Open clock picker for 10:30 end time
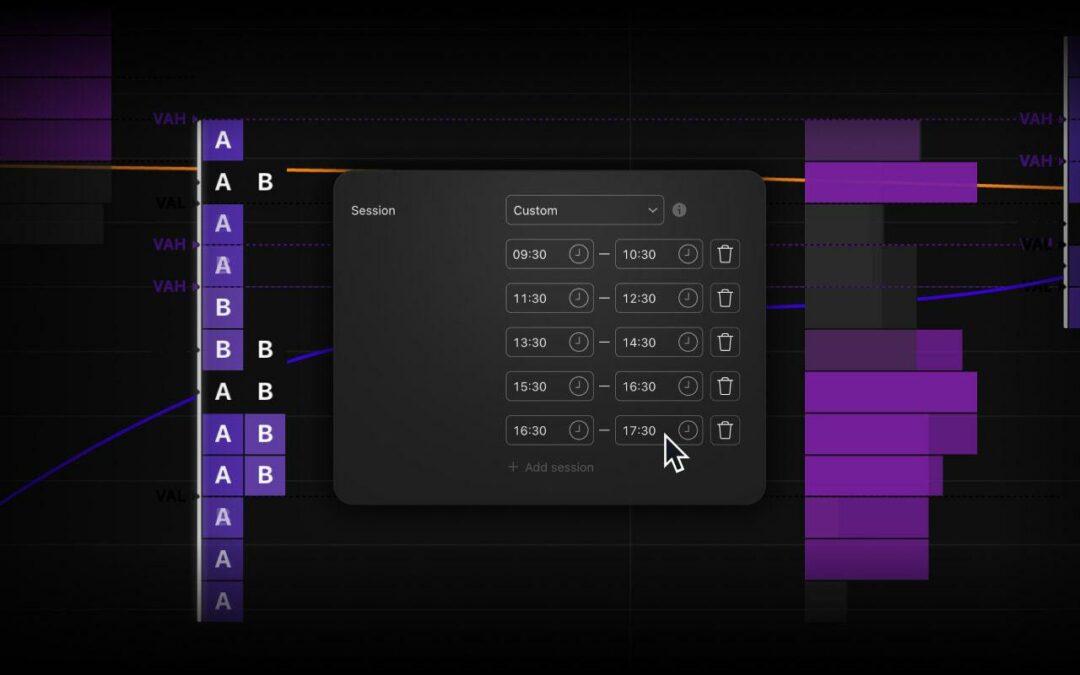Screen dimensions: 1080x675 pyautogui.click(x=687, y=254)
